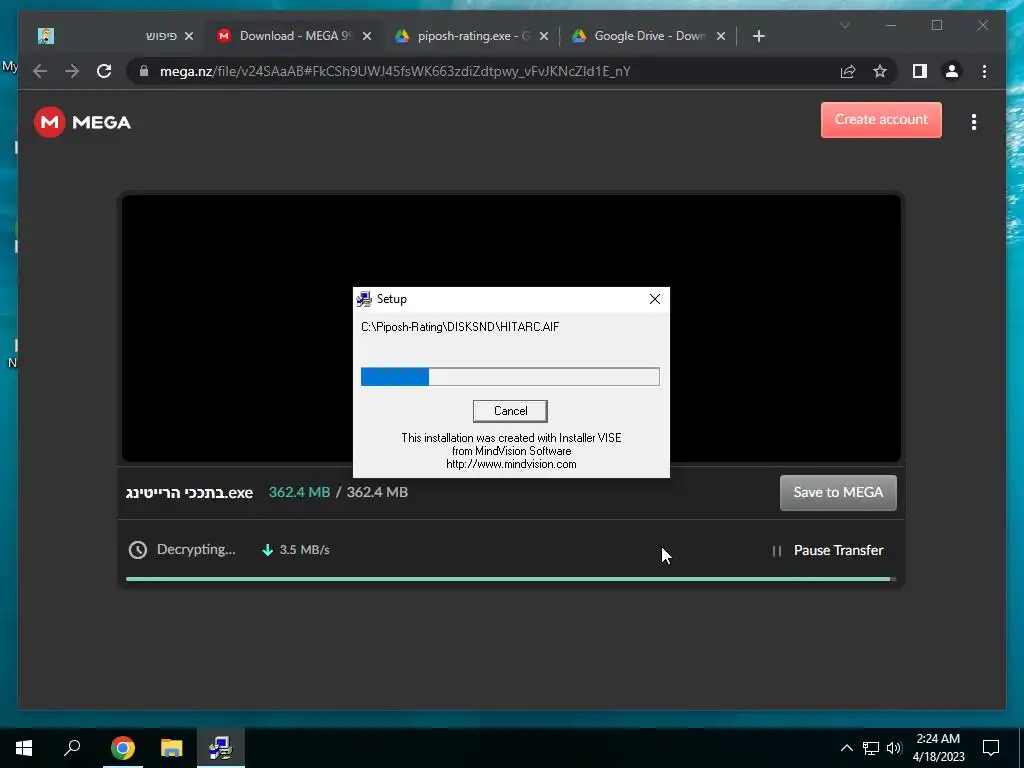This screenshot has width=1024, height=768.
Task: Open MEGA page three-dot menu
Action: point(974,122)
